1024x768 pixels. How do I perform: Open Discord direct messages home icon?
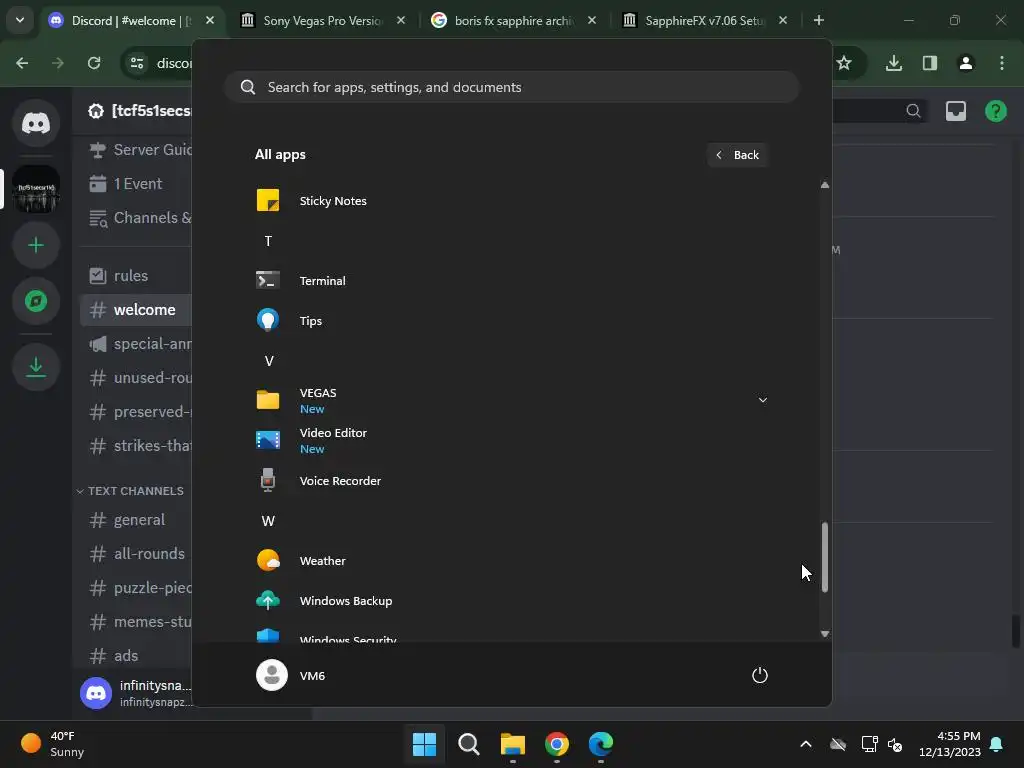[36, 123]
